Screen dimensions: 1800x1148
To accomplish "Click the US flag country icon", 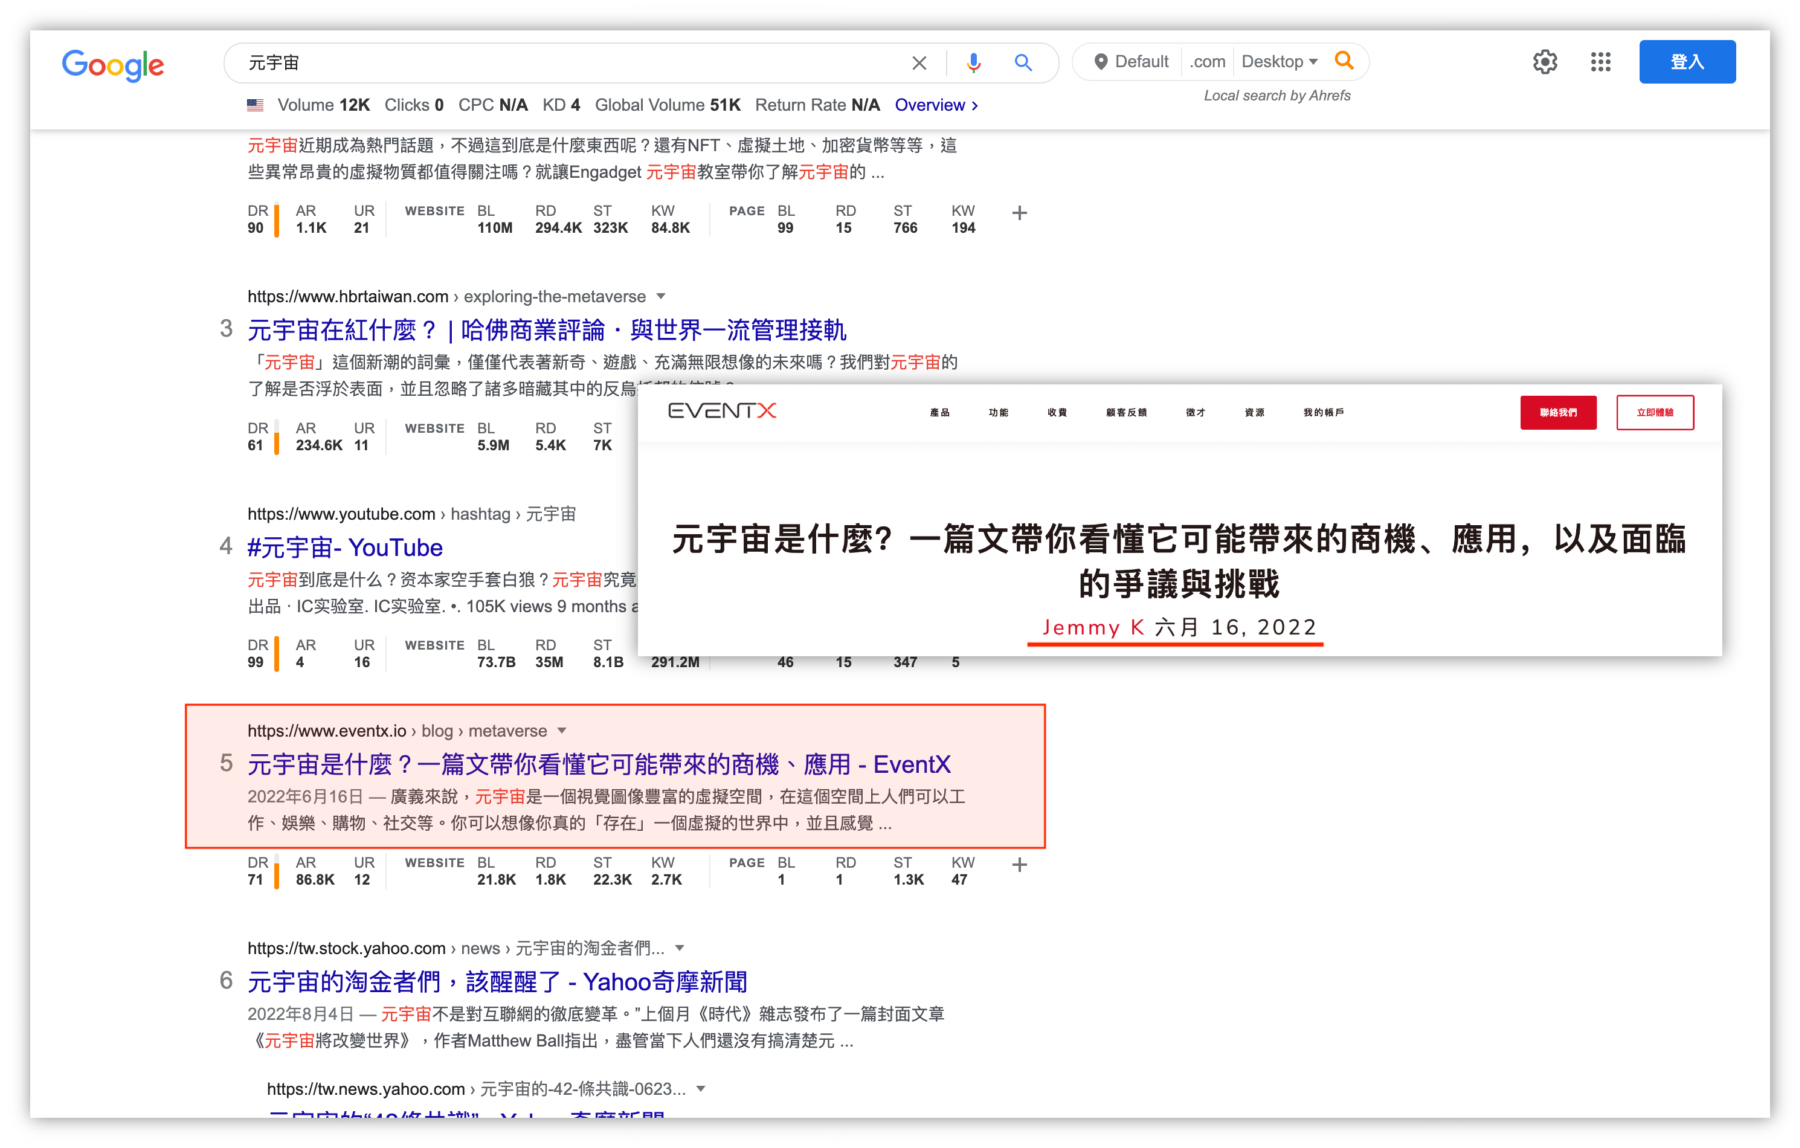I will pos(255,104).
